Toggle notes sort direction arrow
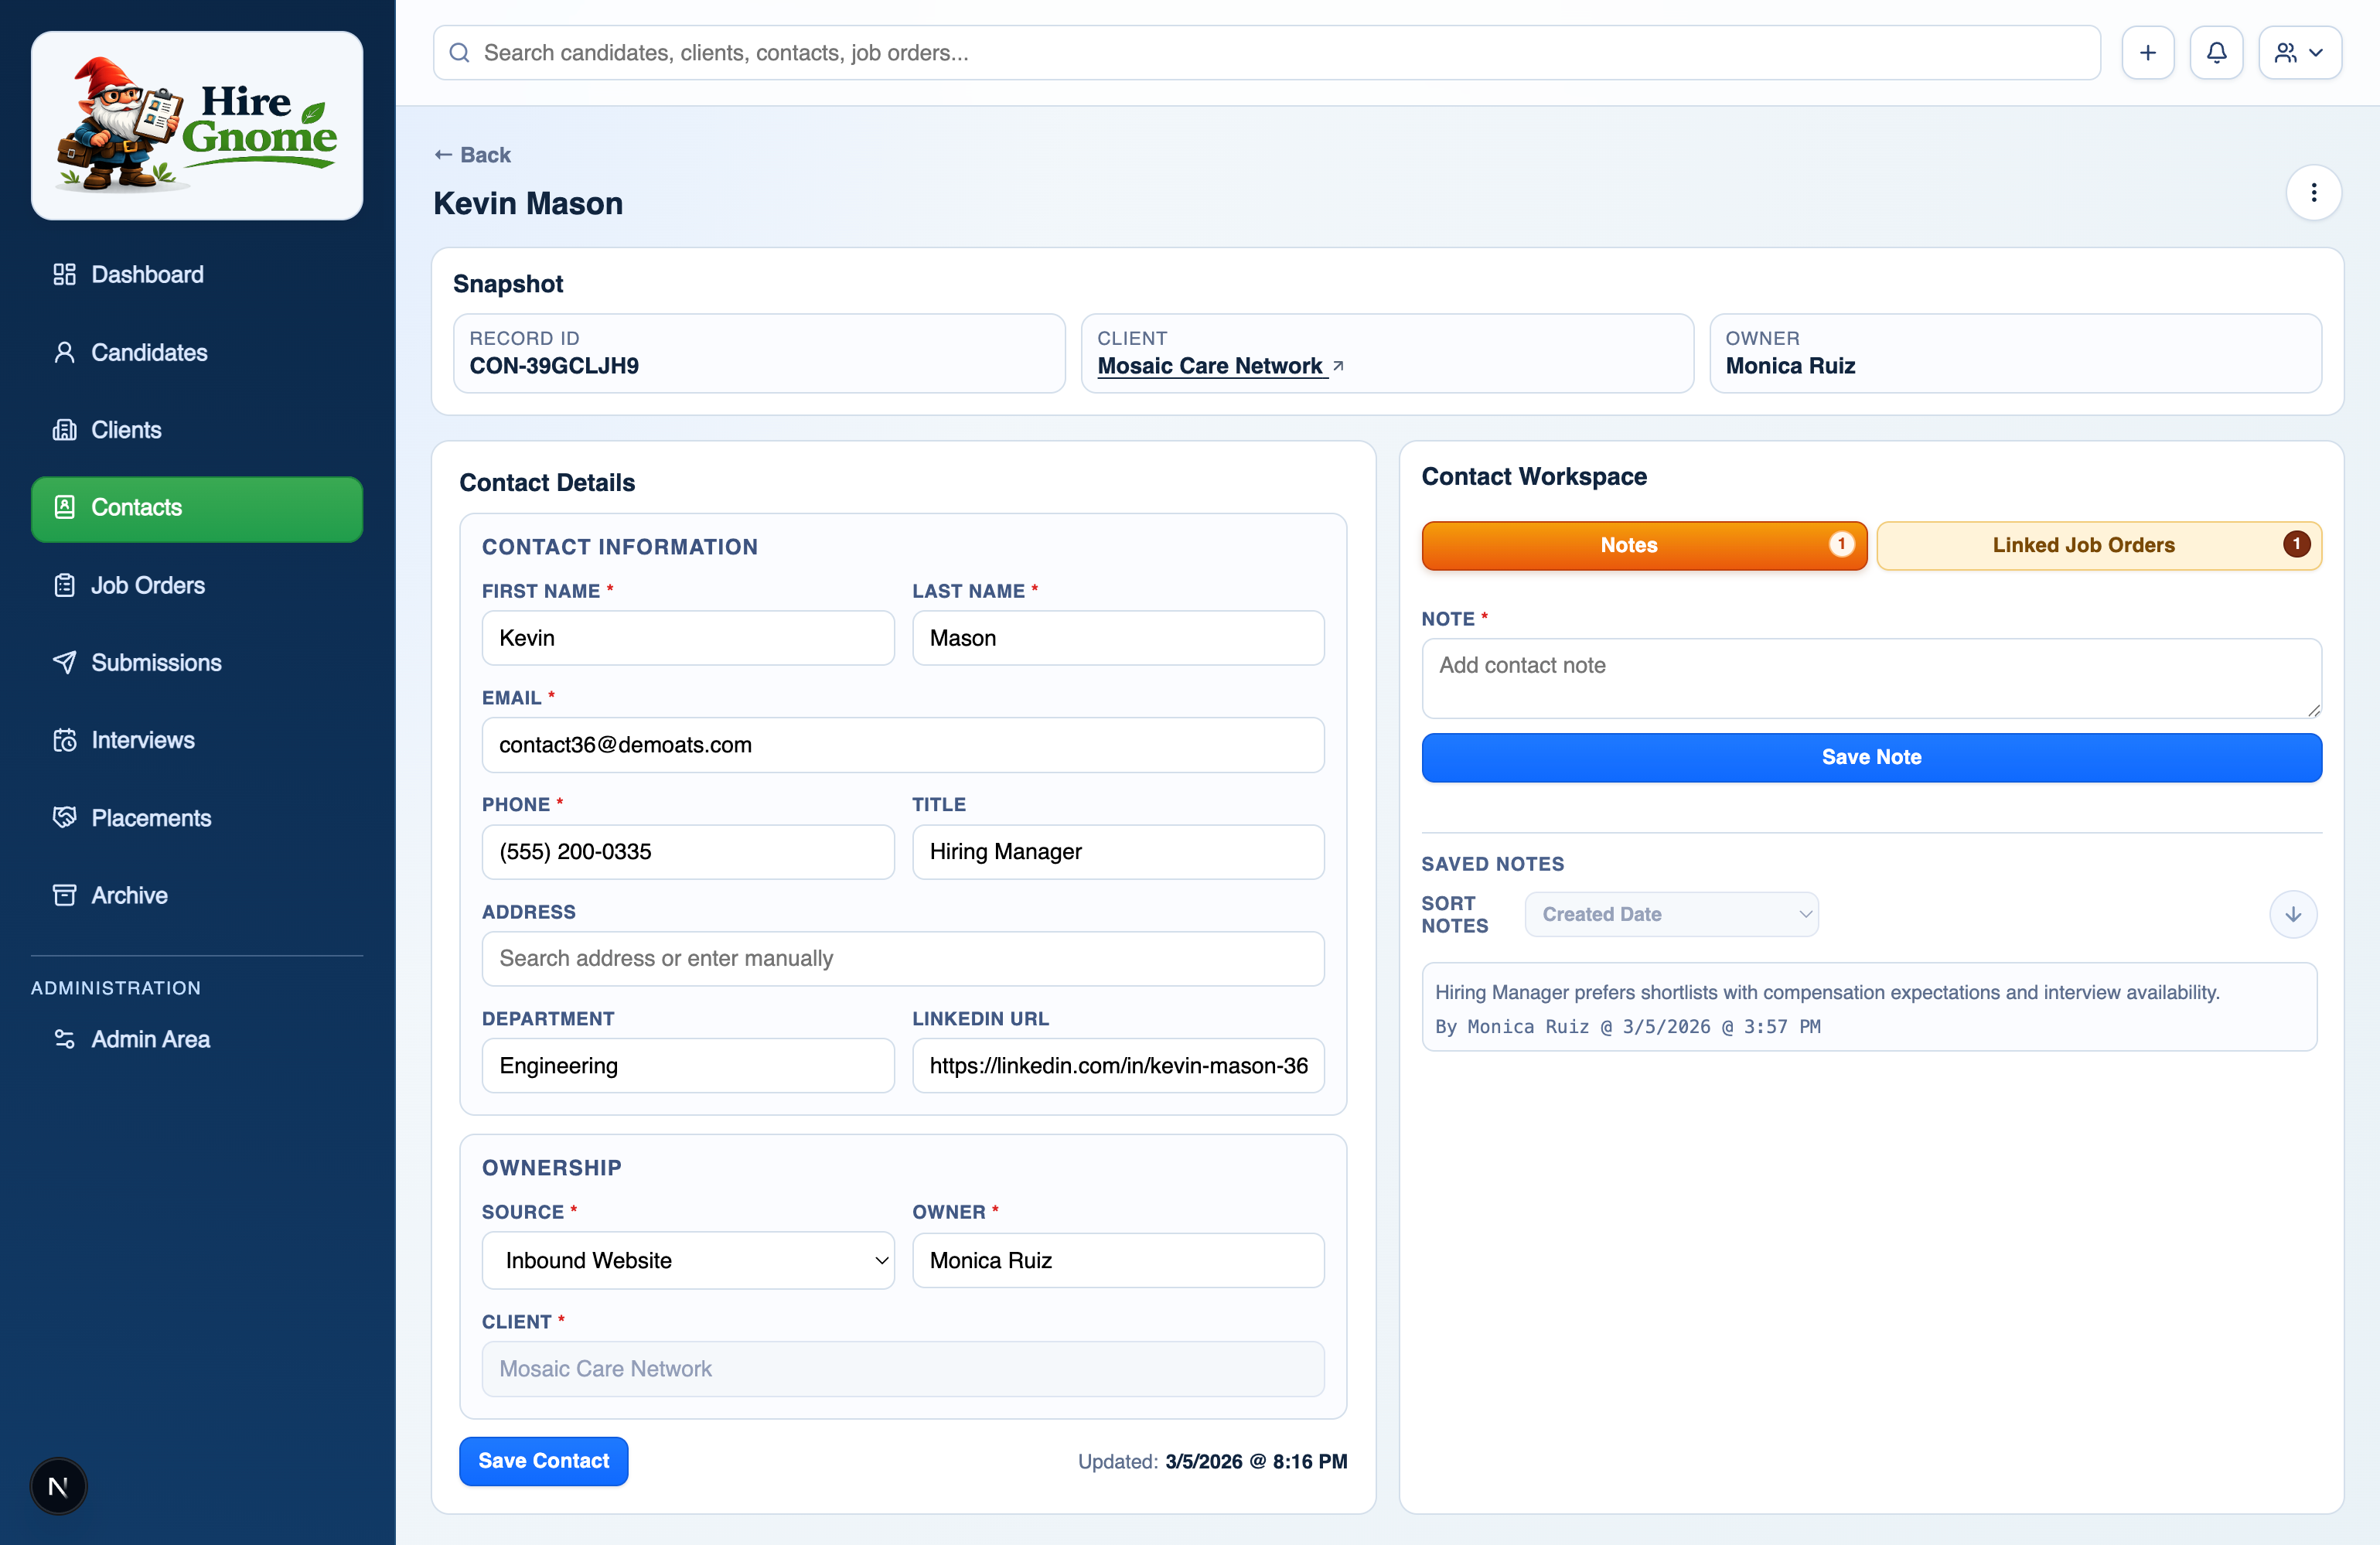Image resolution: width=2380 pixels, height=1545 pixels. pyautogui.click(x=2292, y=914)
